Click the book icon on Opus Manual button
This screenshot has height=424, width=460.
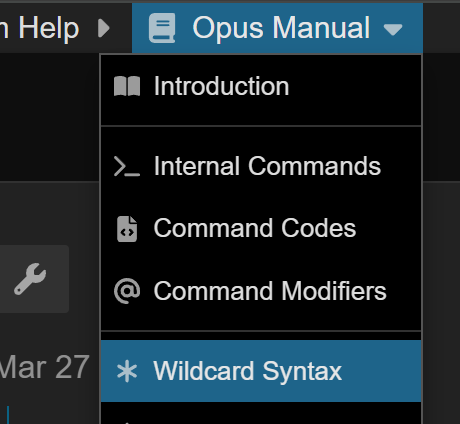click(x=162, y=28)
